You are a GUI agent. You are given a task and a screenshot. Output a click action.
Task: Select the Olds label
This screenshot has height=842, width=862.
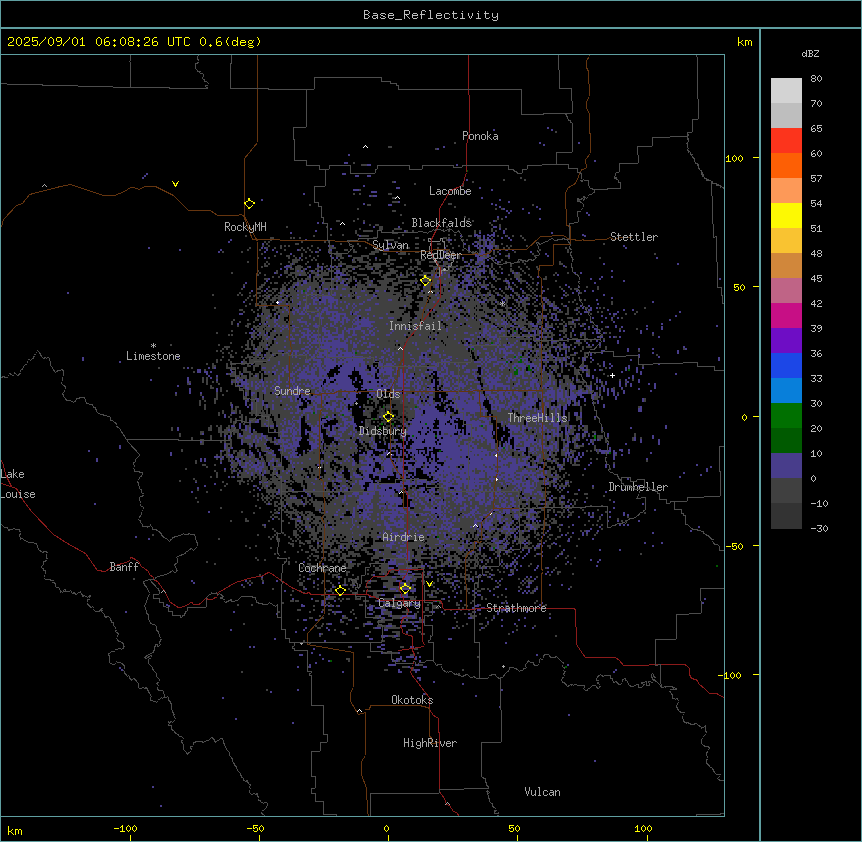click(388, 394)
